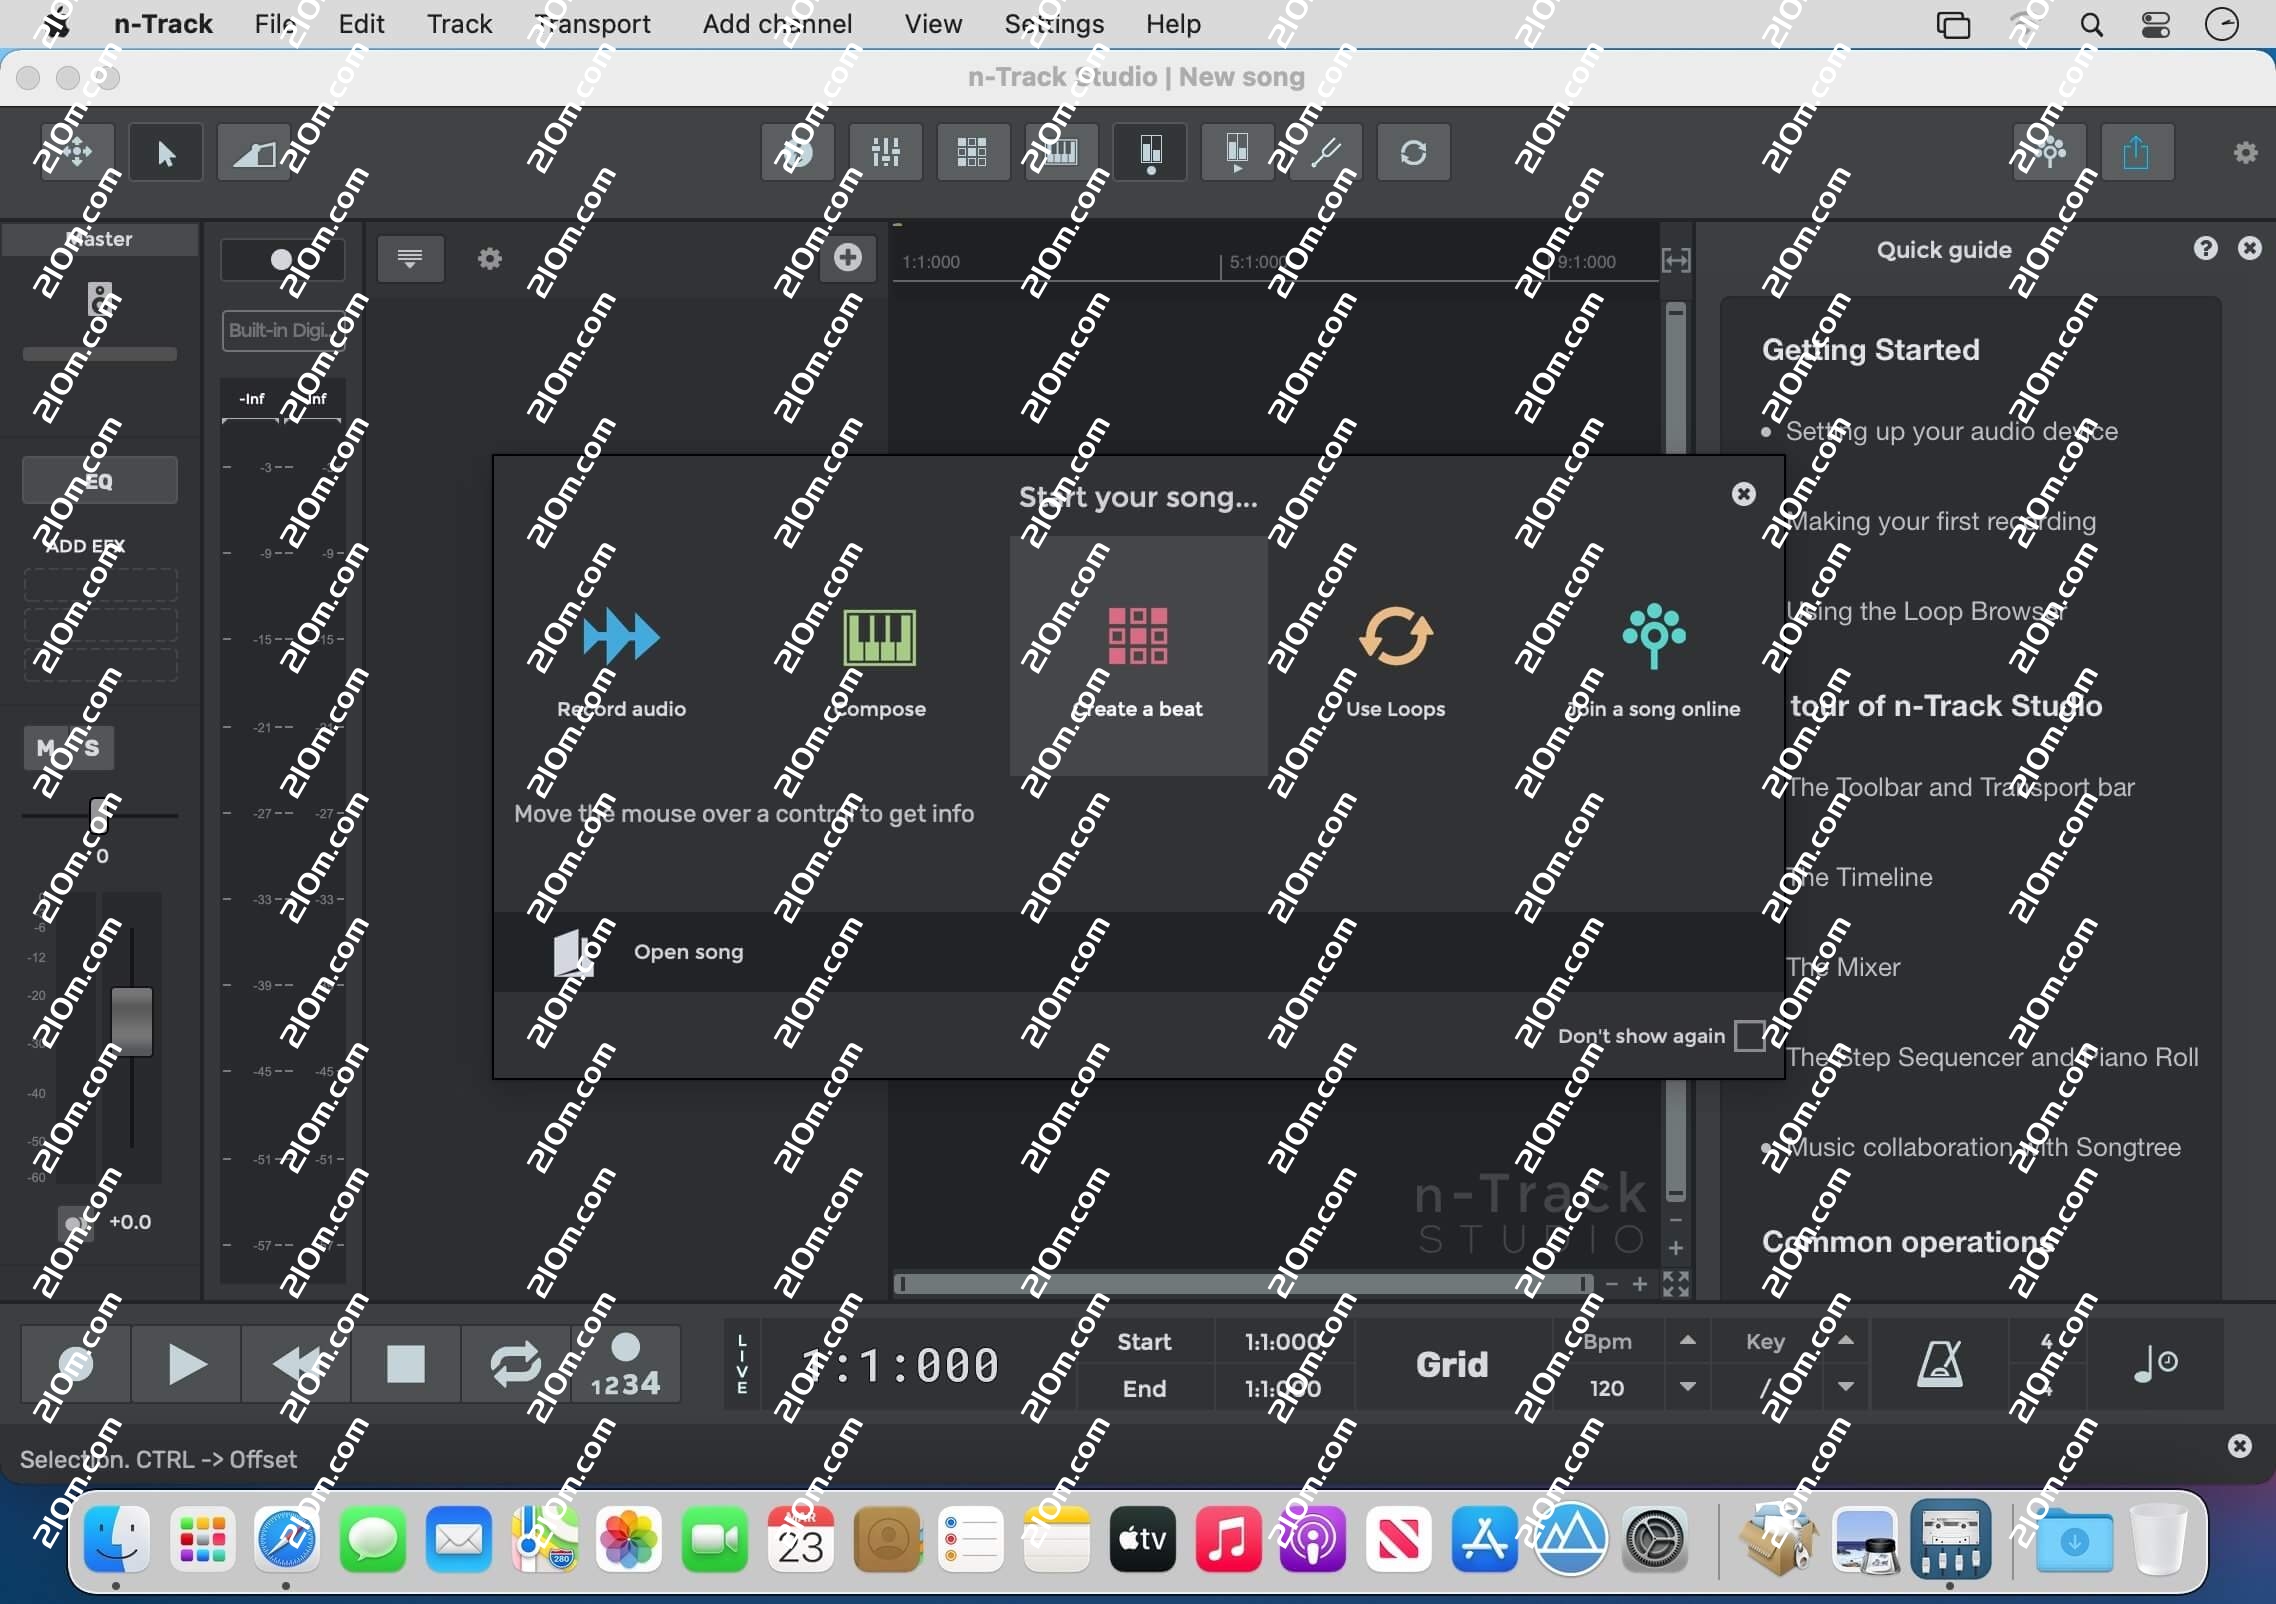Click the refresh icon in top toolbar
This screenshot has width=2276, height=1604.
(1413, 152)
